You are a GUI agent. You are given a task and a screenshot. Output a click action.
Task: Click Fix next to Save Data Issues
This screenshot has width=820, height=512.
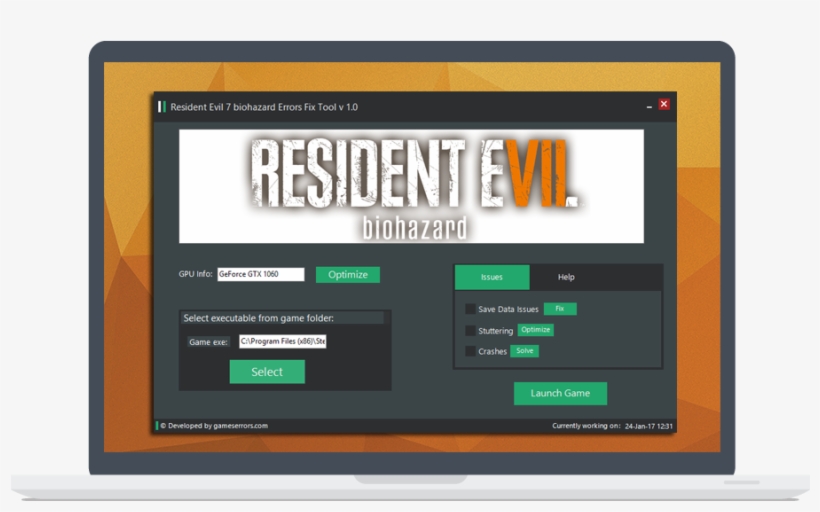tap(560, 309)
